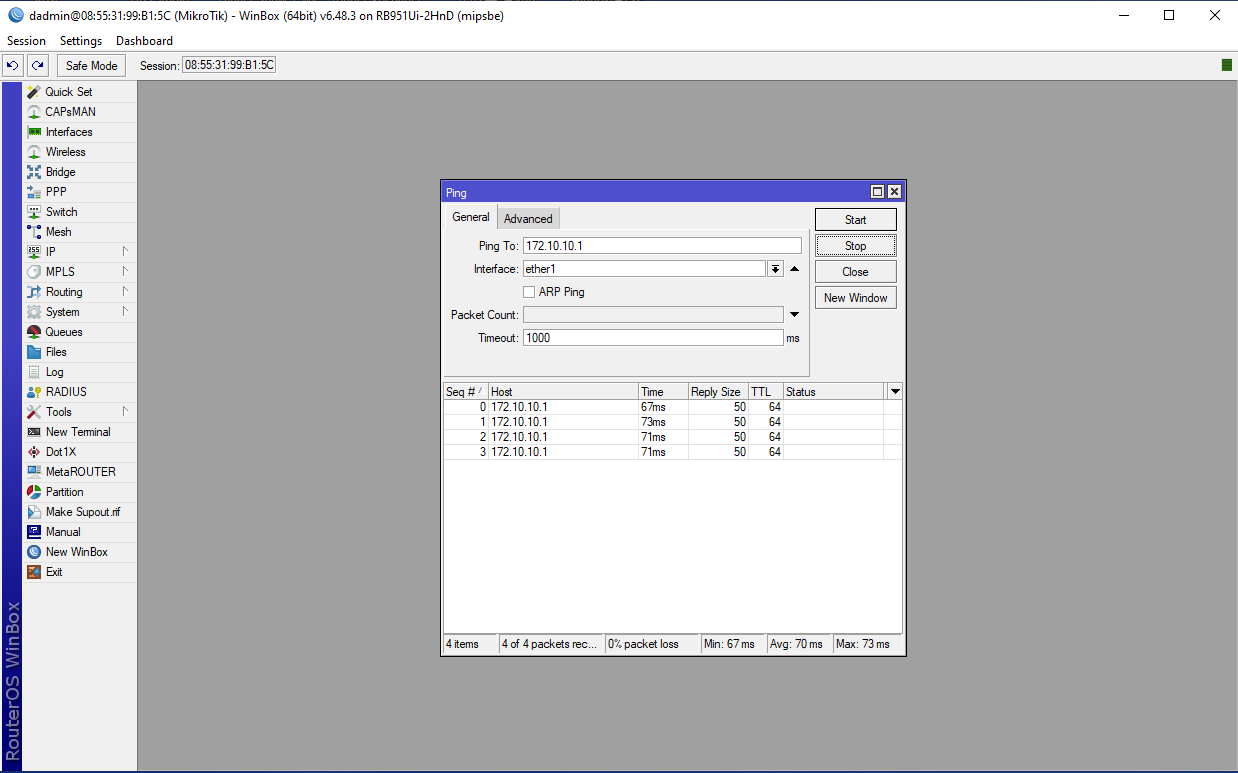The height and width of the screenshot is (773, 1238).
Task: Click the Undo arrow in the toolbar
Action: (x=13, y=65)
